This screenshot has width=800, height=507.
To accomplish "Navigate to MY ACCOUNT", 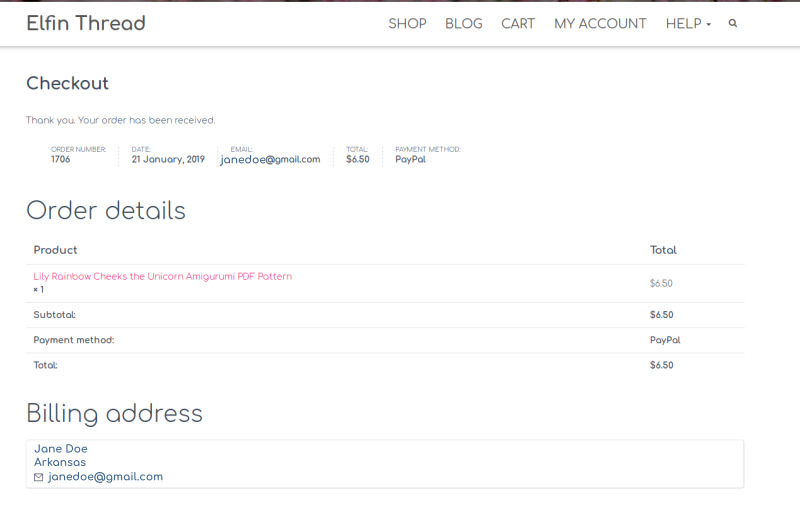I will coord(600,23).
